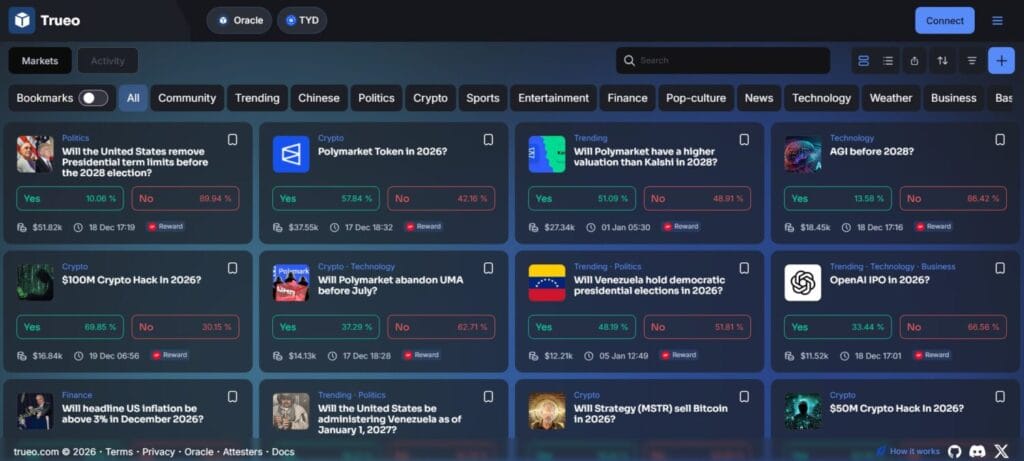Viewport: 1024px width, 461px height.
Task: Filter by the Community category
Action: [x=187, y=98]
